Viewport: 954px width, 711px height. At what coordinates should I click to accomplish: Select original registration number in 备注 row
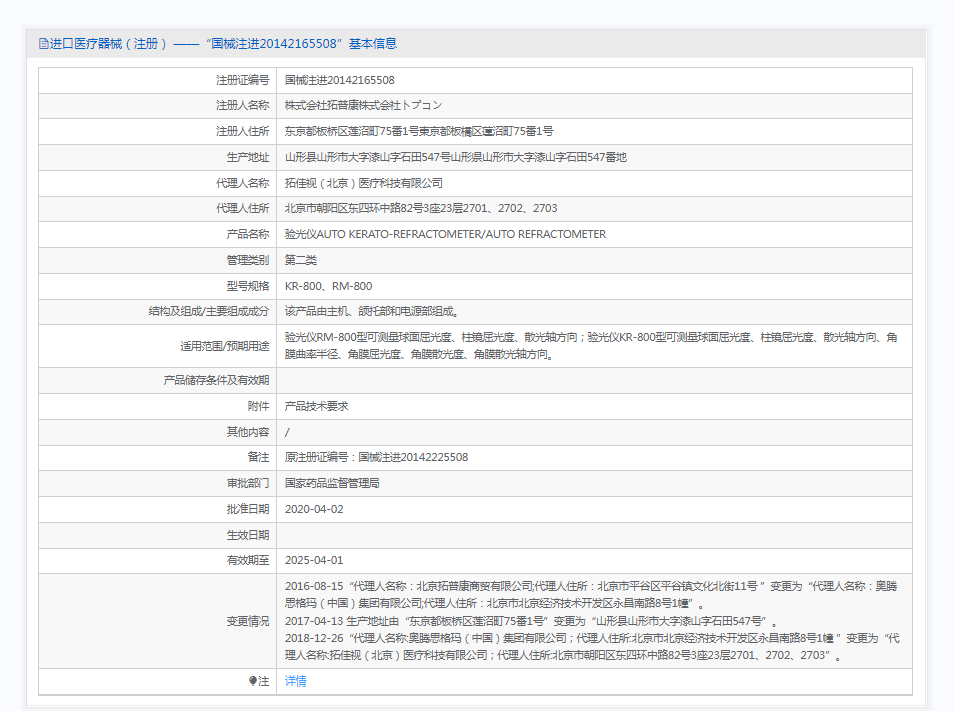[376, 458]
